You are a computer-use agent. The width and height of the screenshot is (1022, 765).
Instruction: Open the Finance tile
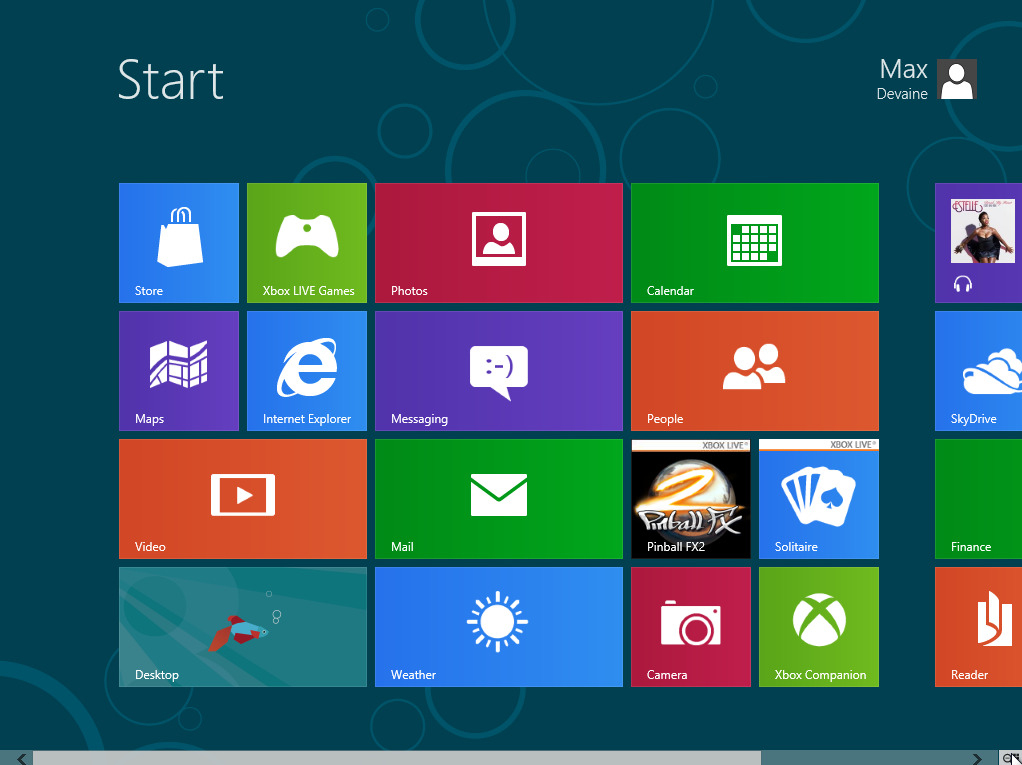[x=978, y=498]
